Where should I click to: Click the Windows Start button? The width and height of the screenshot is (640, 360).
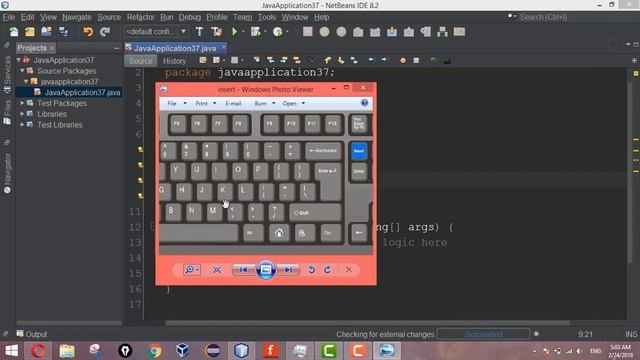tap(11, 351)
